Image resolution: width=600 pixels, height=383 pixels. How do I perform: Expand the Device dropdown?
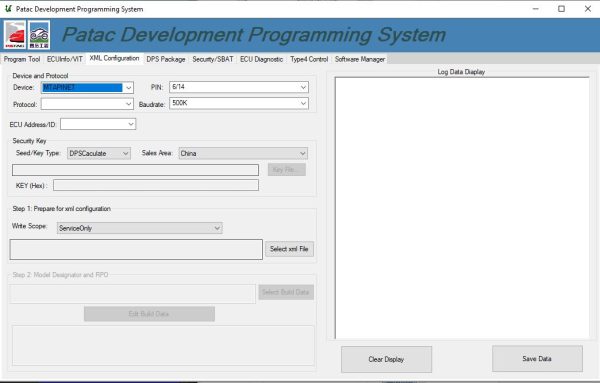129,88
